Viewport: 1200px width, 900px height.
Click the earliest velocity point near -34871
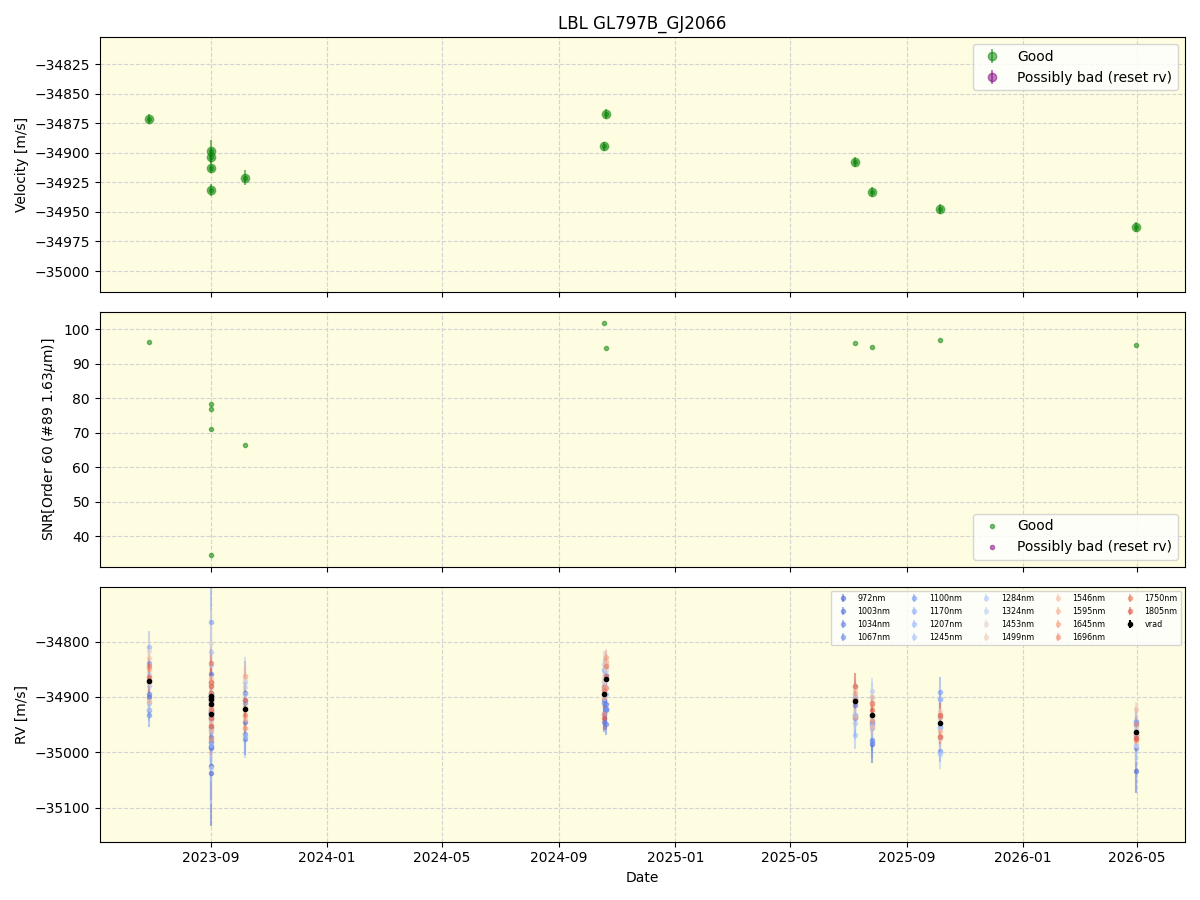tap(149, 119)
